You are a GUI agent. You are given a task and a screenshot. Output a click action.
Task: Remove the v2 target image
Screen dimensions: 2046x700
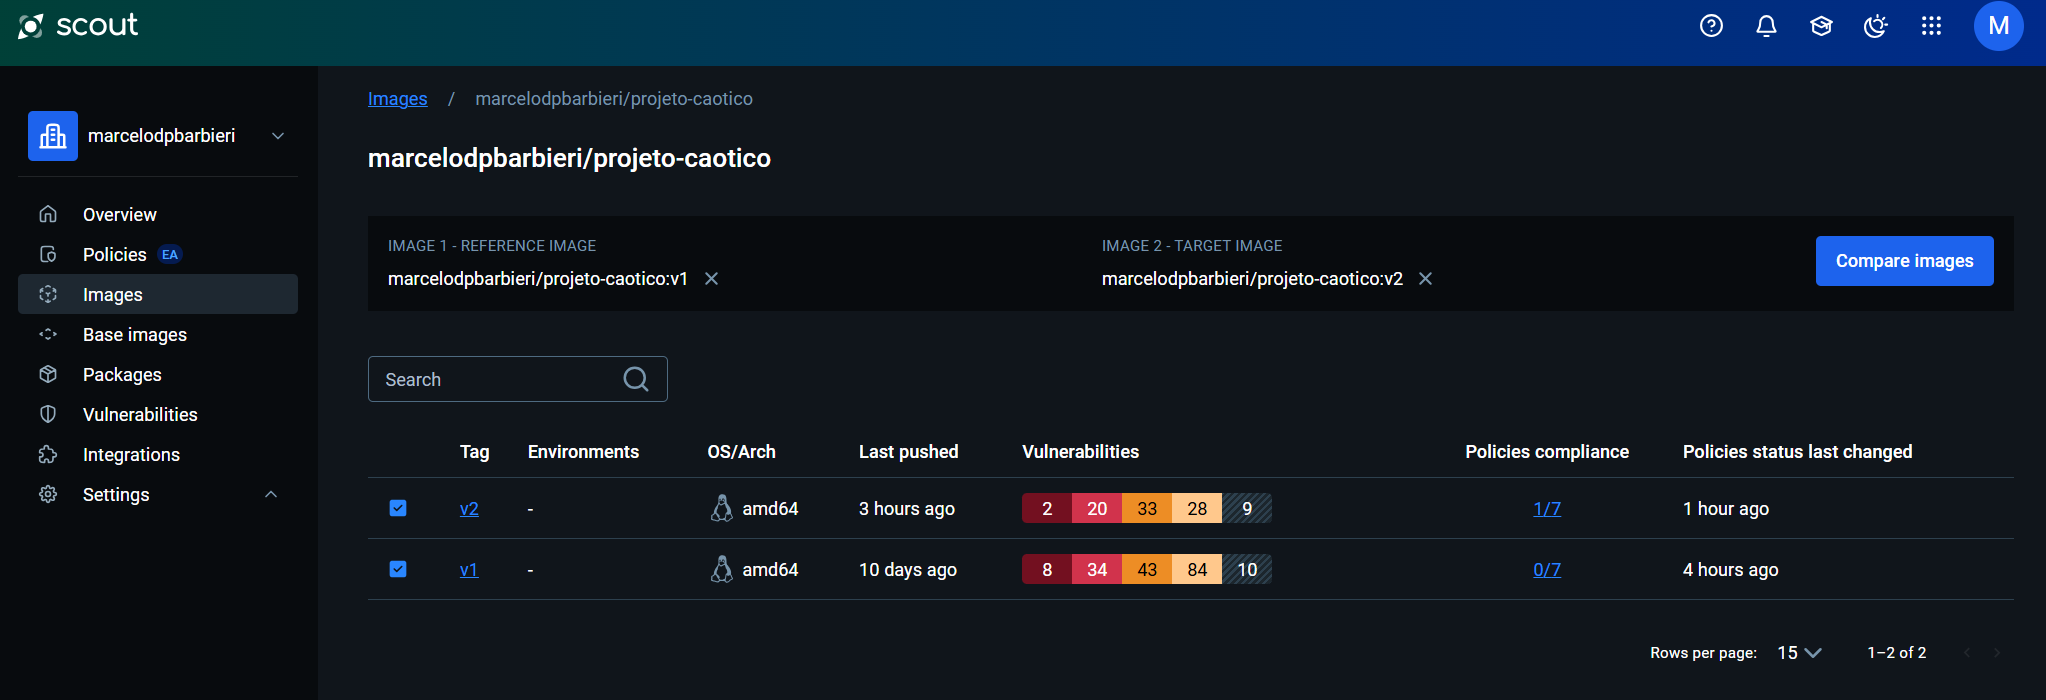1426,279
